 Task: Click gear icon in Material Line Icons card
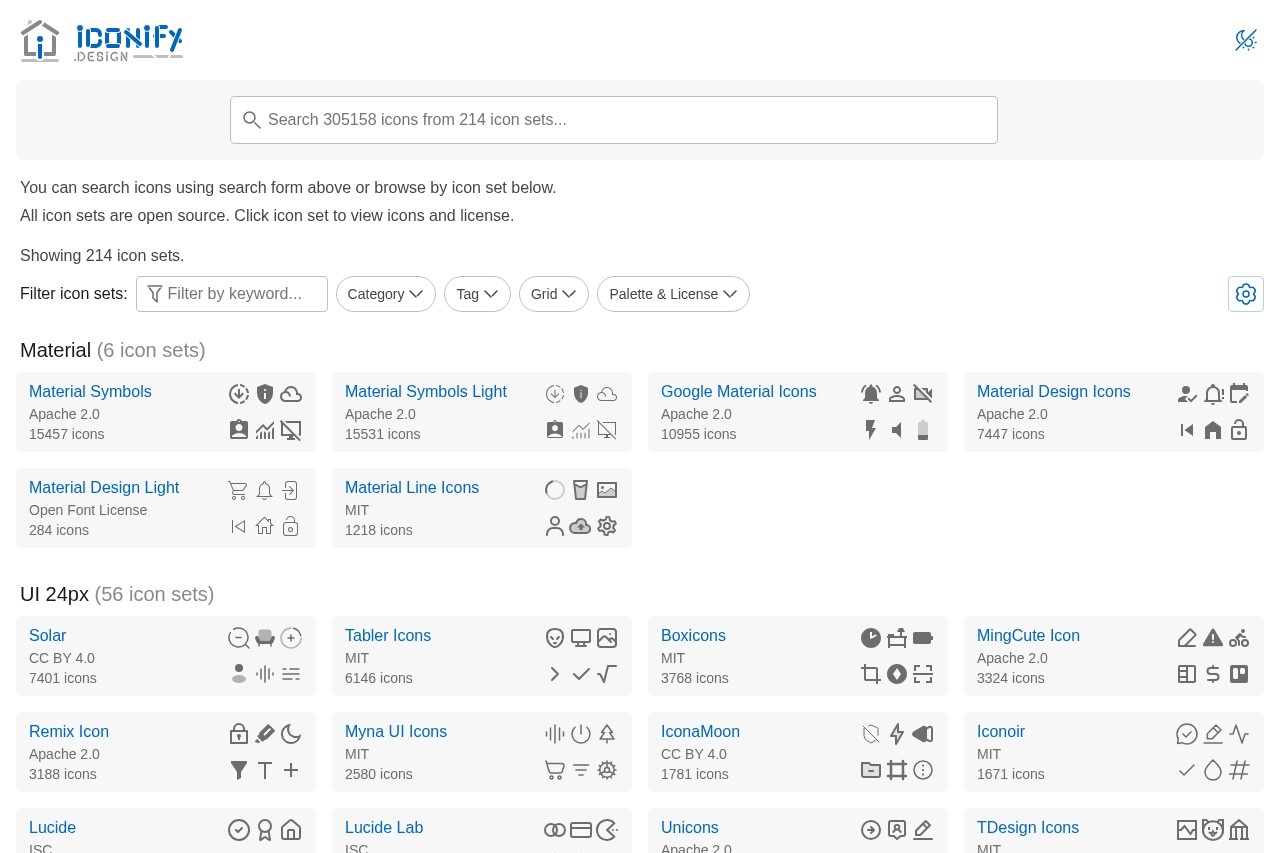[x=607, y=526]
